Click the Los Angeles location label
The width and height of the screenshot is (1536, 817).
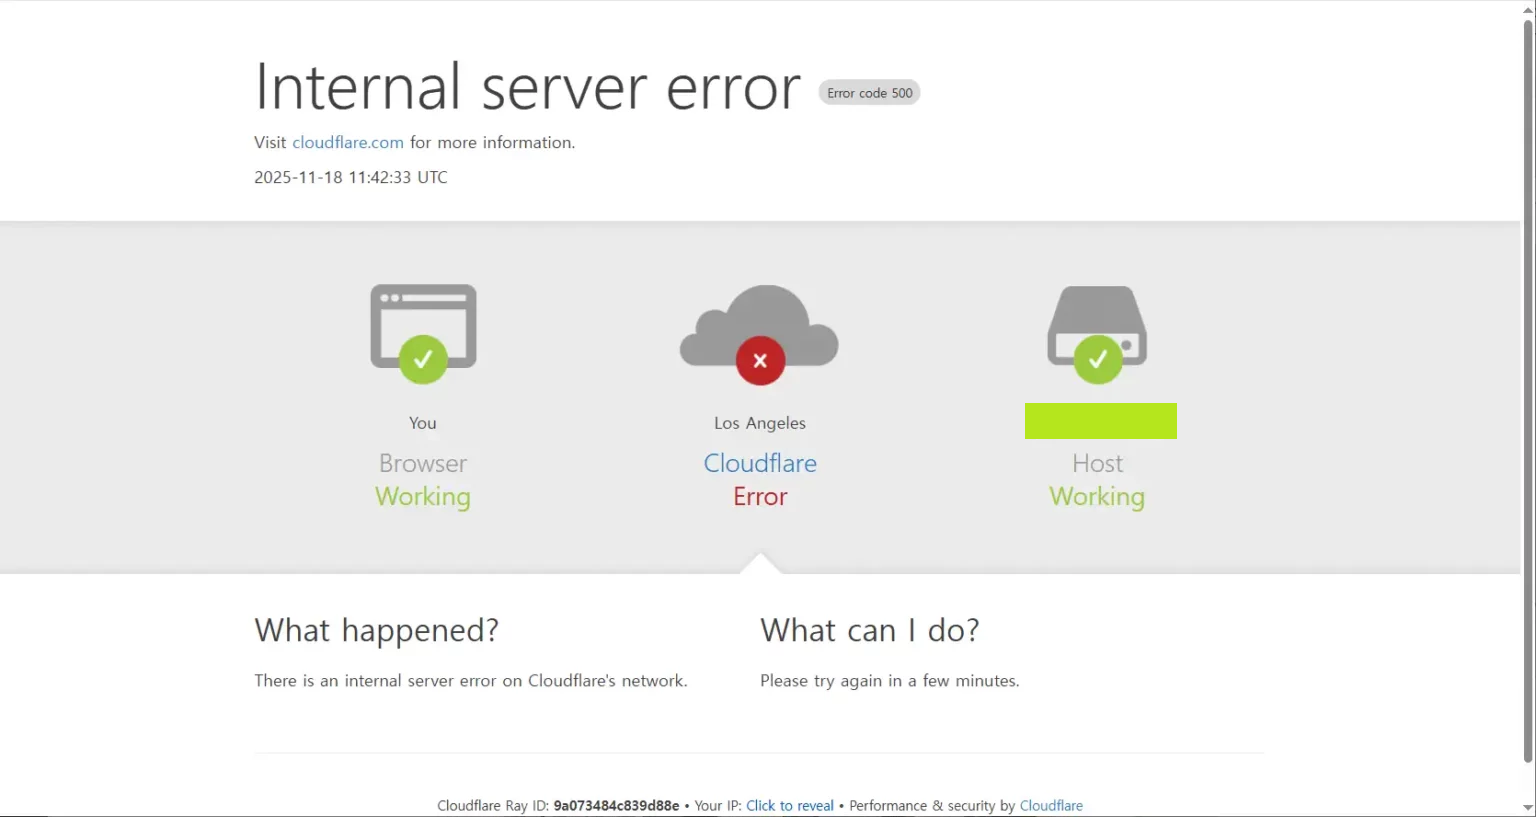pos(760,423)
